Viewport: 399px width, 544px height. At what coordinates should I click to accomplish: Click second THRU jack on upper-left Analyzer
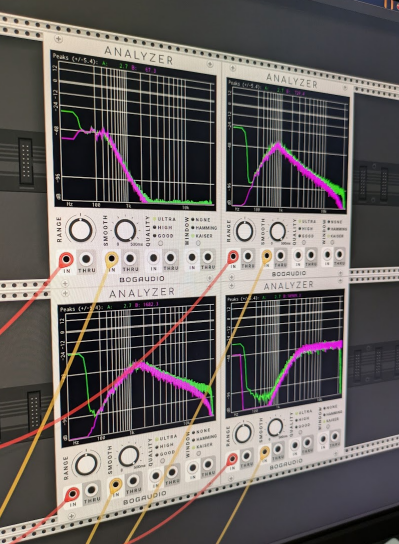tap(130, 258)
